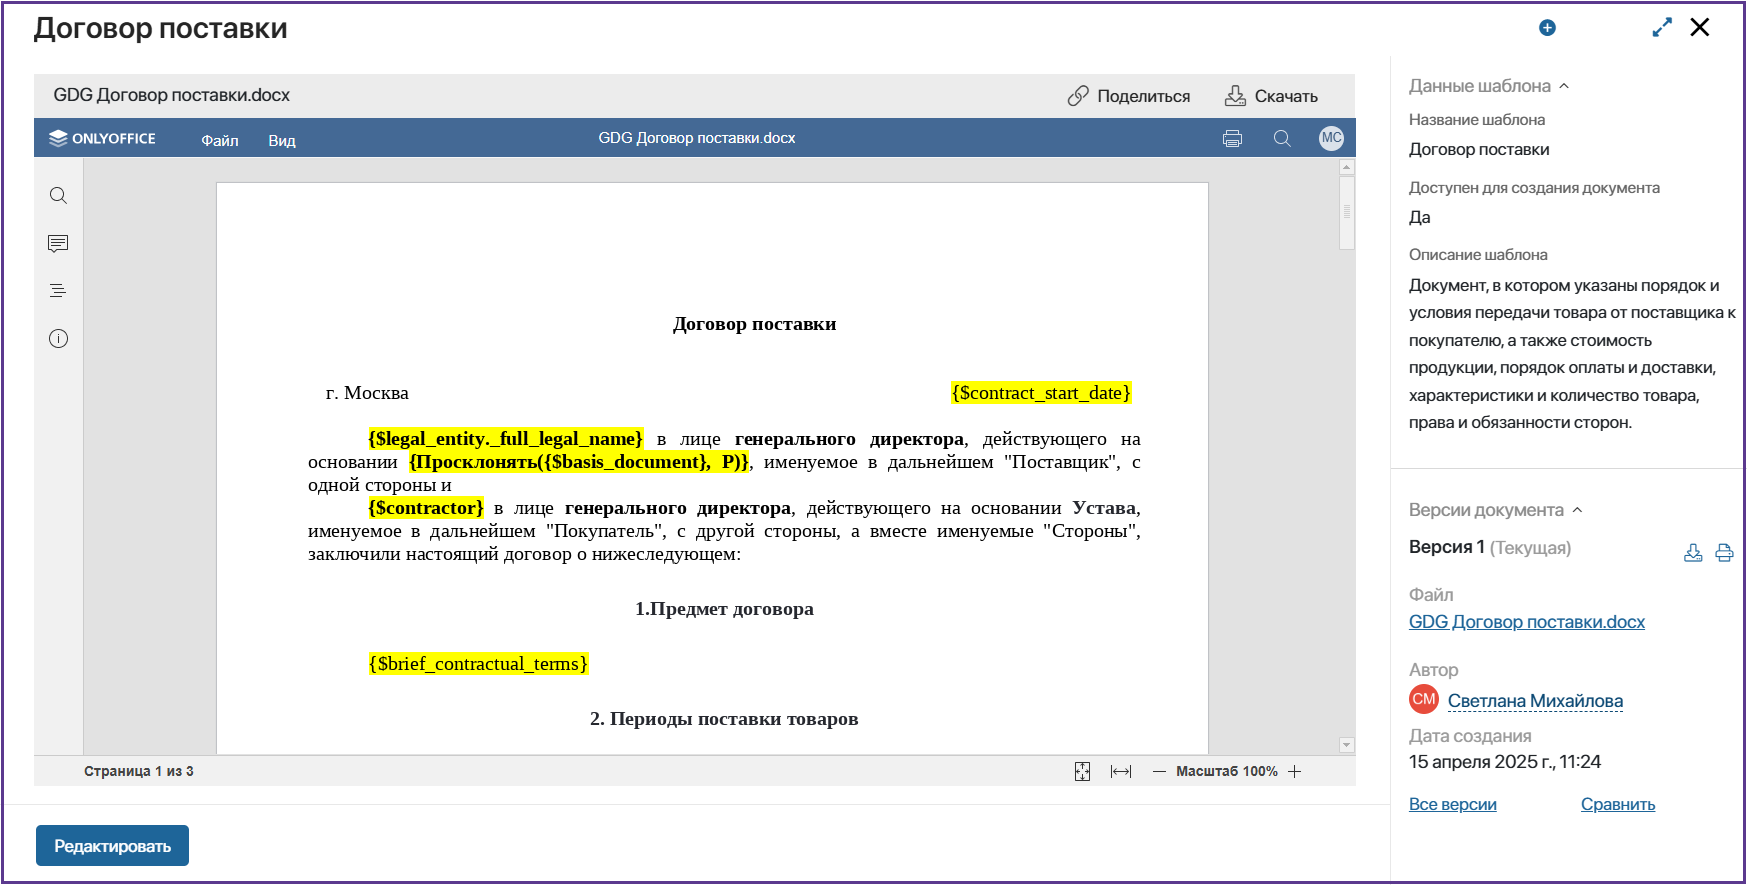Click the search icon in ONLYOFFICE header
Screen dimensions: 1747x885
1281,139
